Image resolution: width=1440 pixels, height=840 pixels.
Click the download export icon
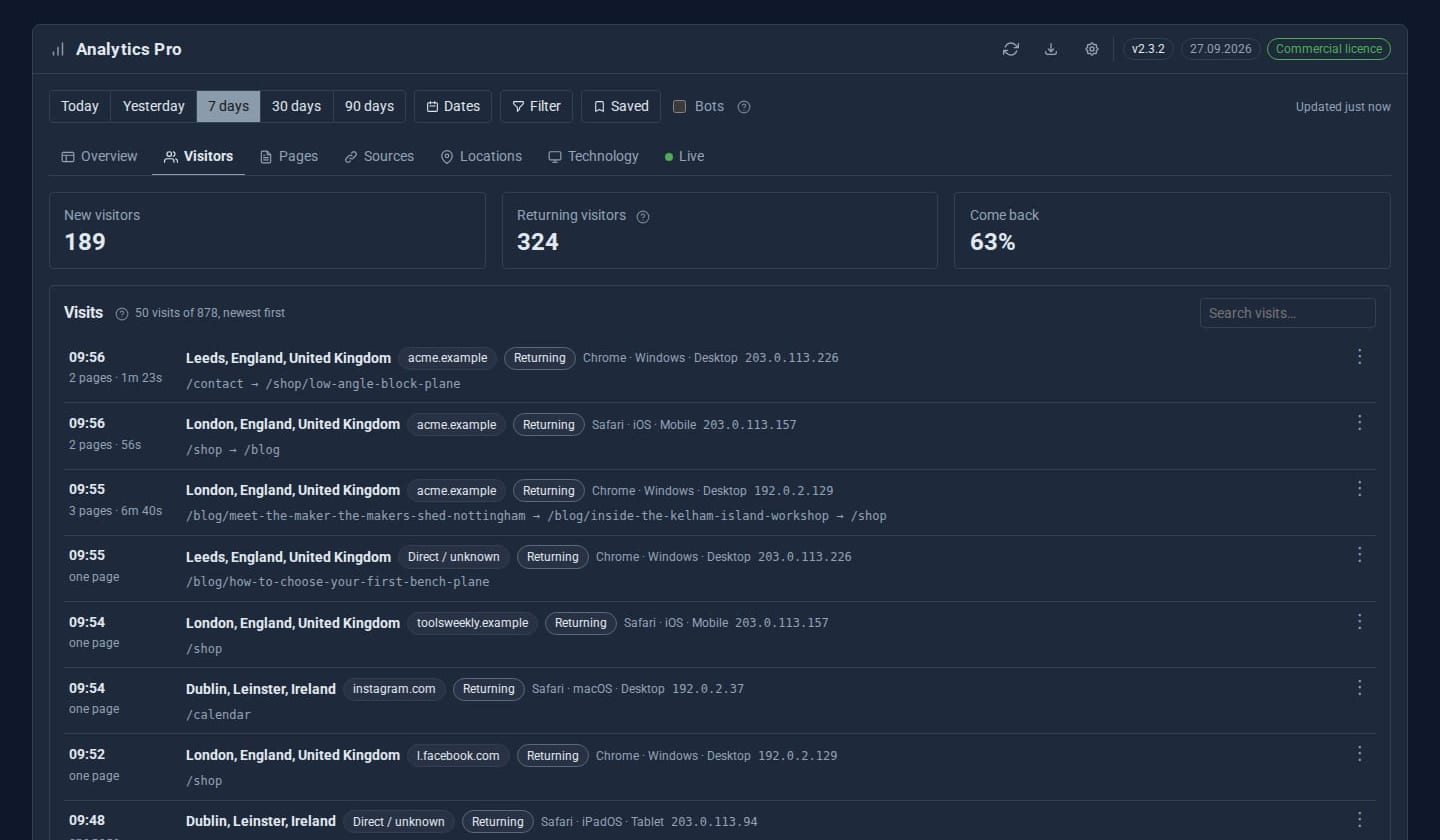click(1051, 49)
